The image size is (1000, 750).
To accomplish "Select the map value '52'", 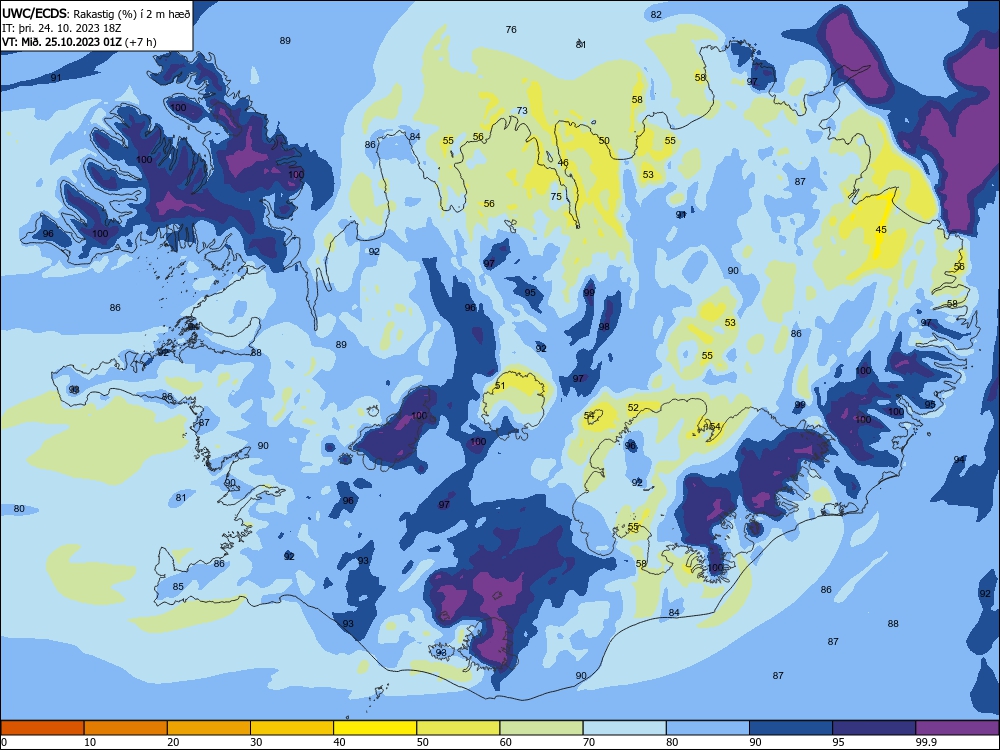I will tap(633, 408).
